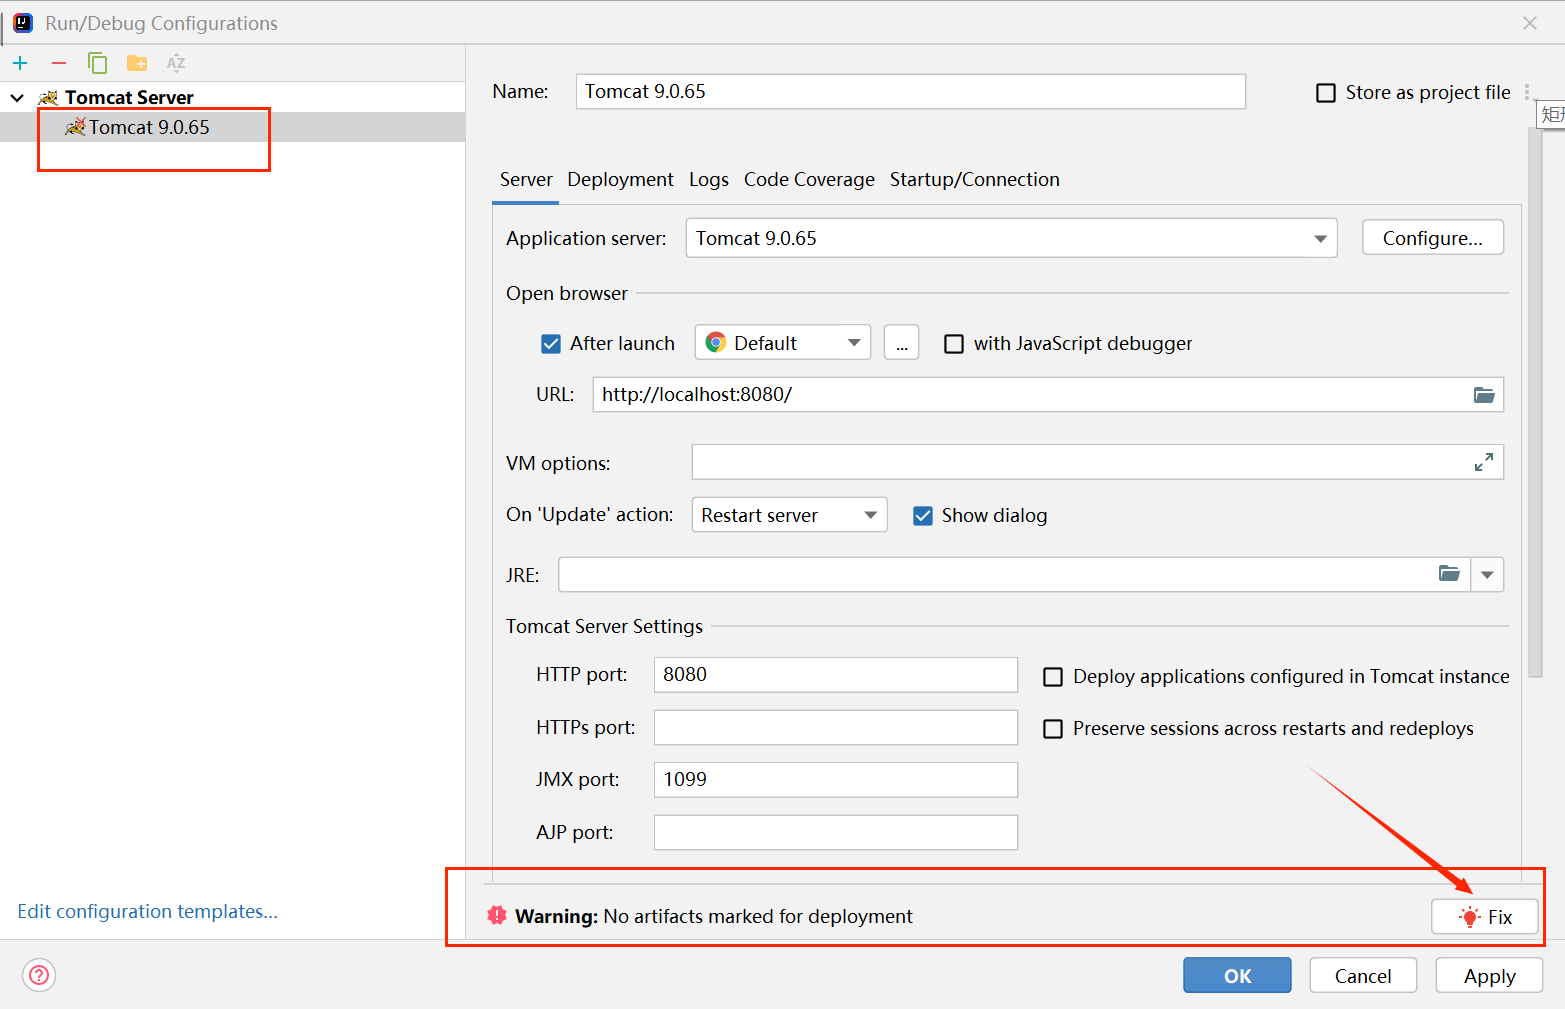1565x1009 pixels.
Task: Click the Copy Configuration icon
Action: click(97, 63)
